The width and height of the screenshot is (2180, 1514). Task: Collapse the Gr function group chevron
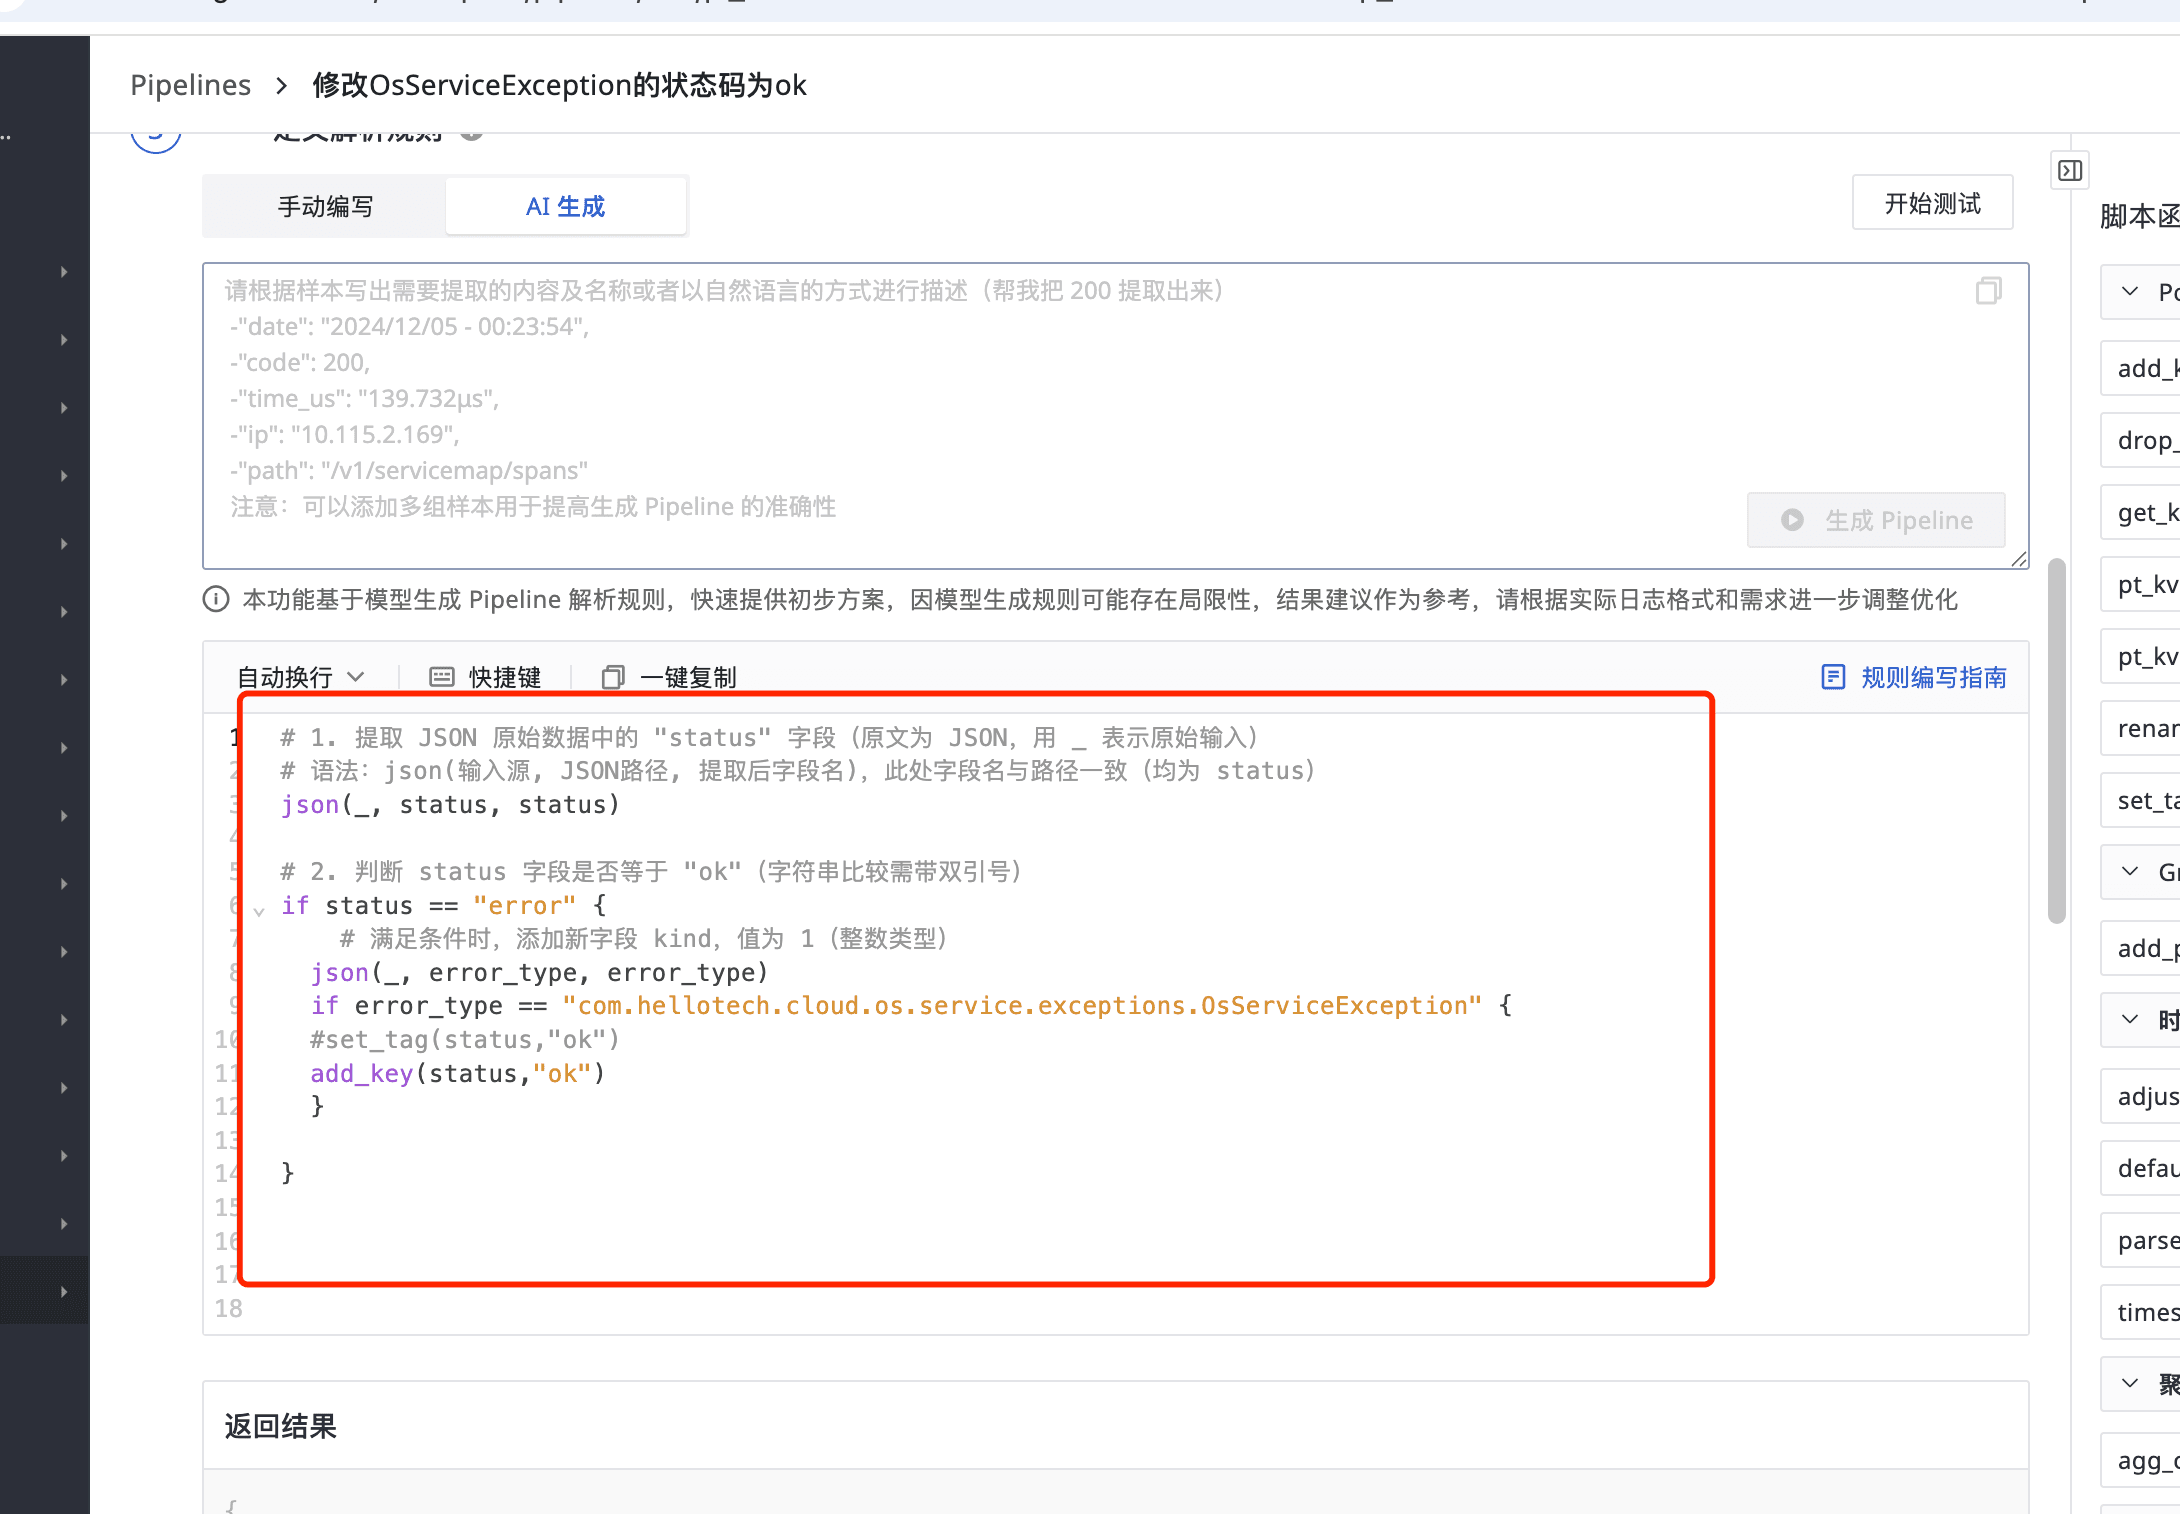(2130, 871)
